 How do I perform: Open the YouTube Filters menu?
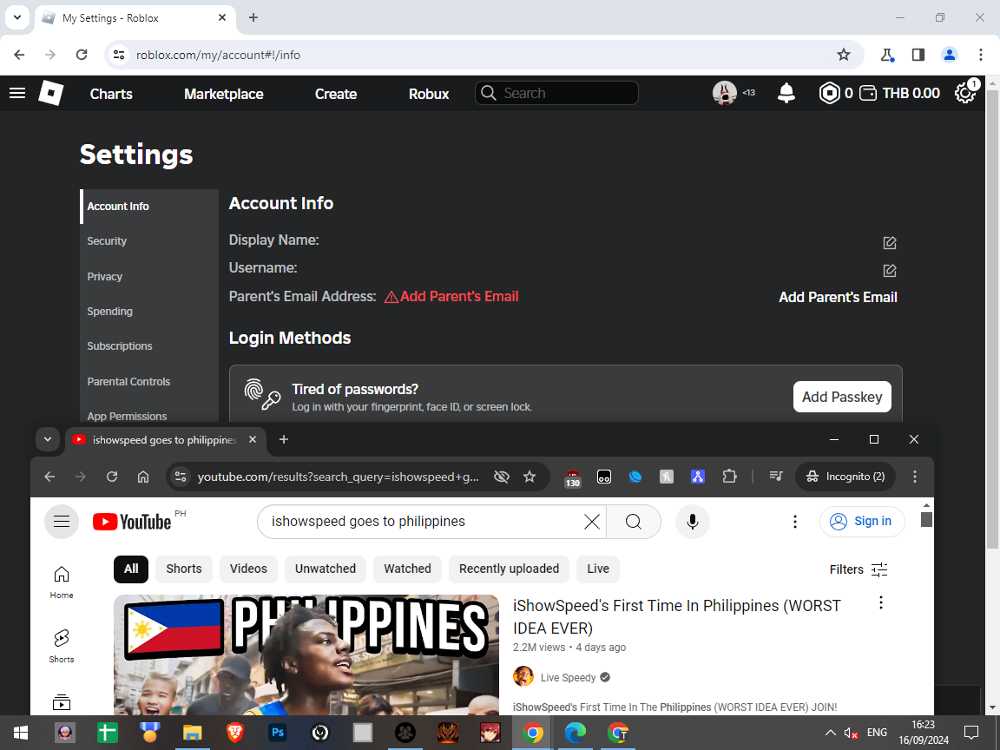pos(858,569)
